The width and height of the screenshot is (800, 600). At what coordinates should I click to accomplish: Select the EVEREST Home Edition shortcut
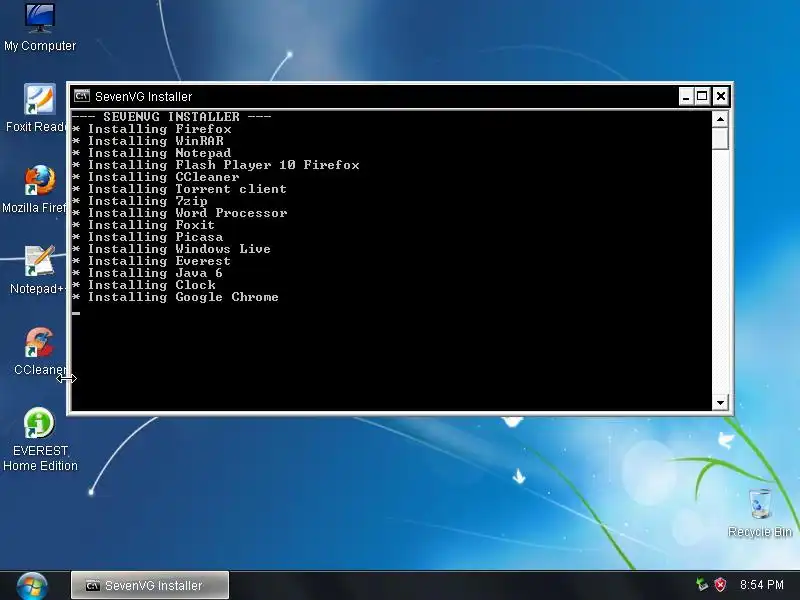[x=40, y=439]
